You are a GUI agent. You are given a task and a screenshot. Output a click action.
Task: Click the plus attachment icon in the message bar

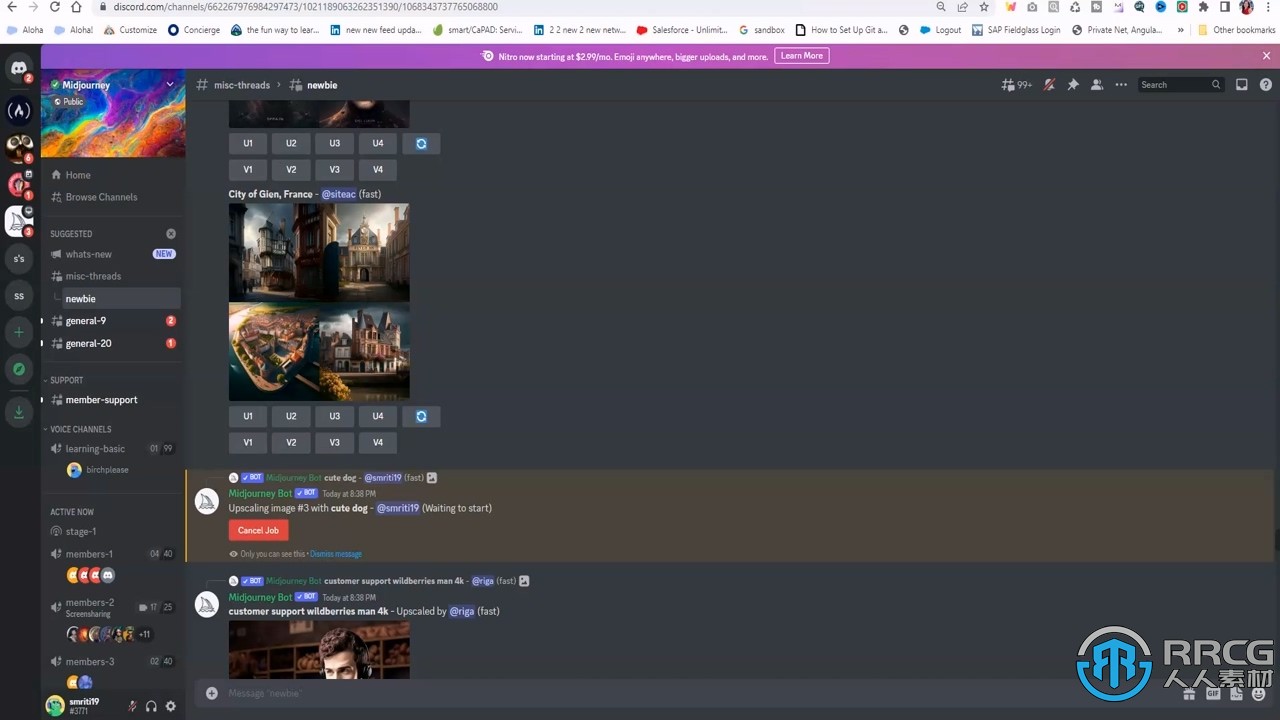(212, 693)
